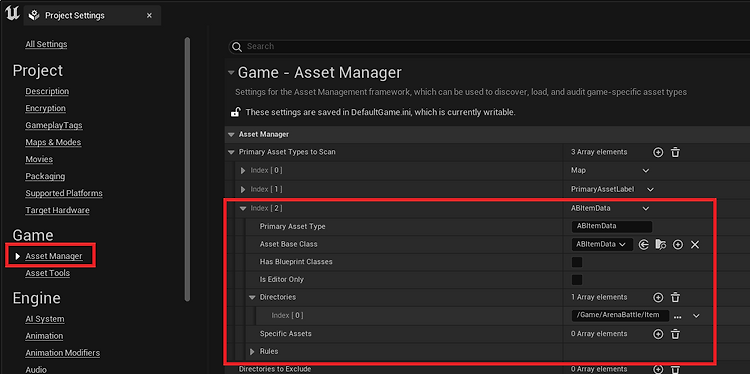Add an element to Directories array
The width and height of the screenshot is (750, 374).
pyautogui.click(x=658, y=297)
